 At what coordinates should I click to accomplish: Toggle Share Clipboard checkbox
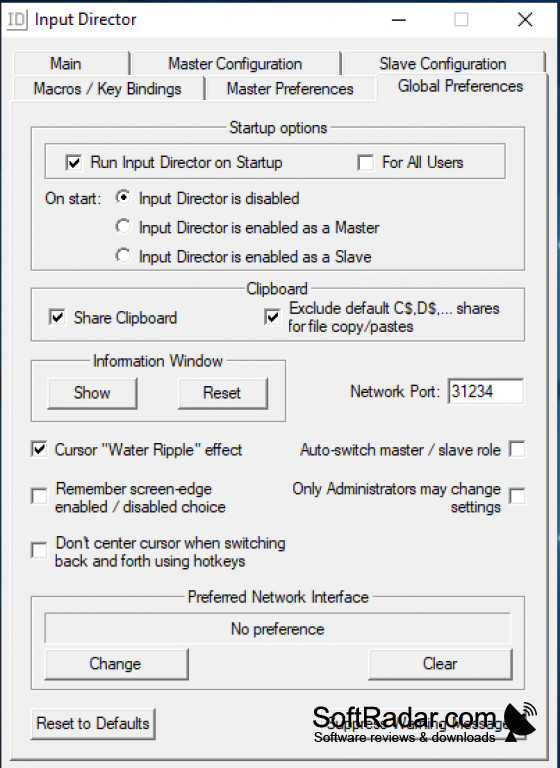pos(57,317)
